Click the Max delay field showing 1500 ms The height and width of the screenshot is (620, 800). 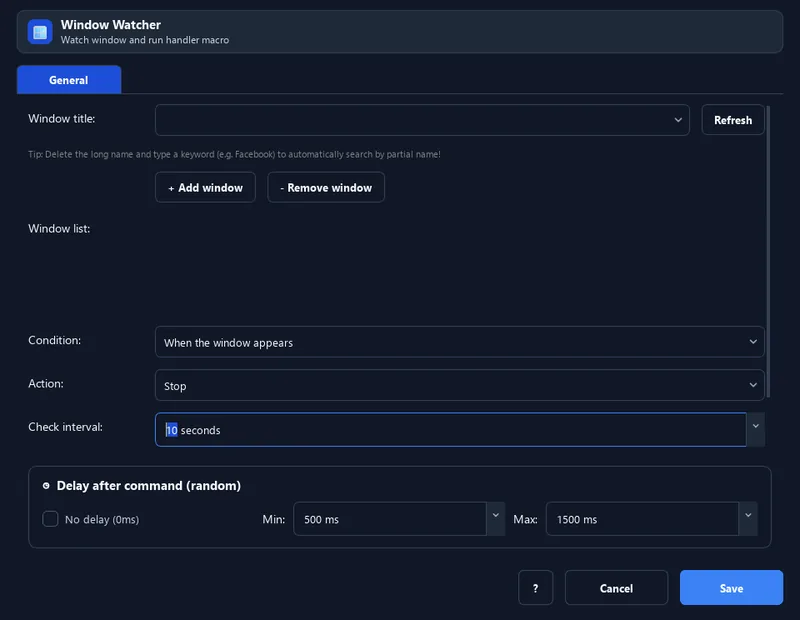[x=642, y=519]
